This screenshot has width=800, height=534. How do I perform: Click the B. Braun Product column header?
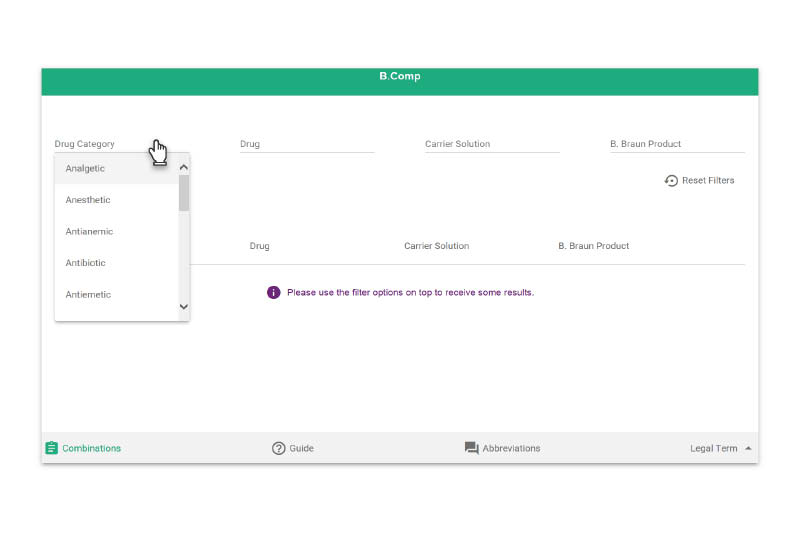pos(593,246)
